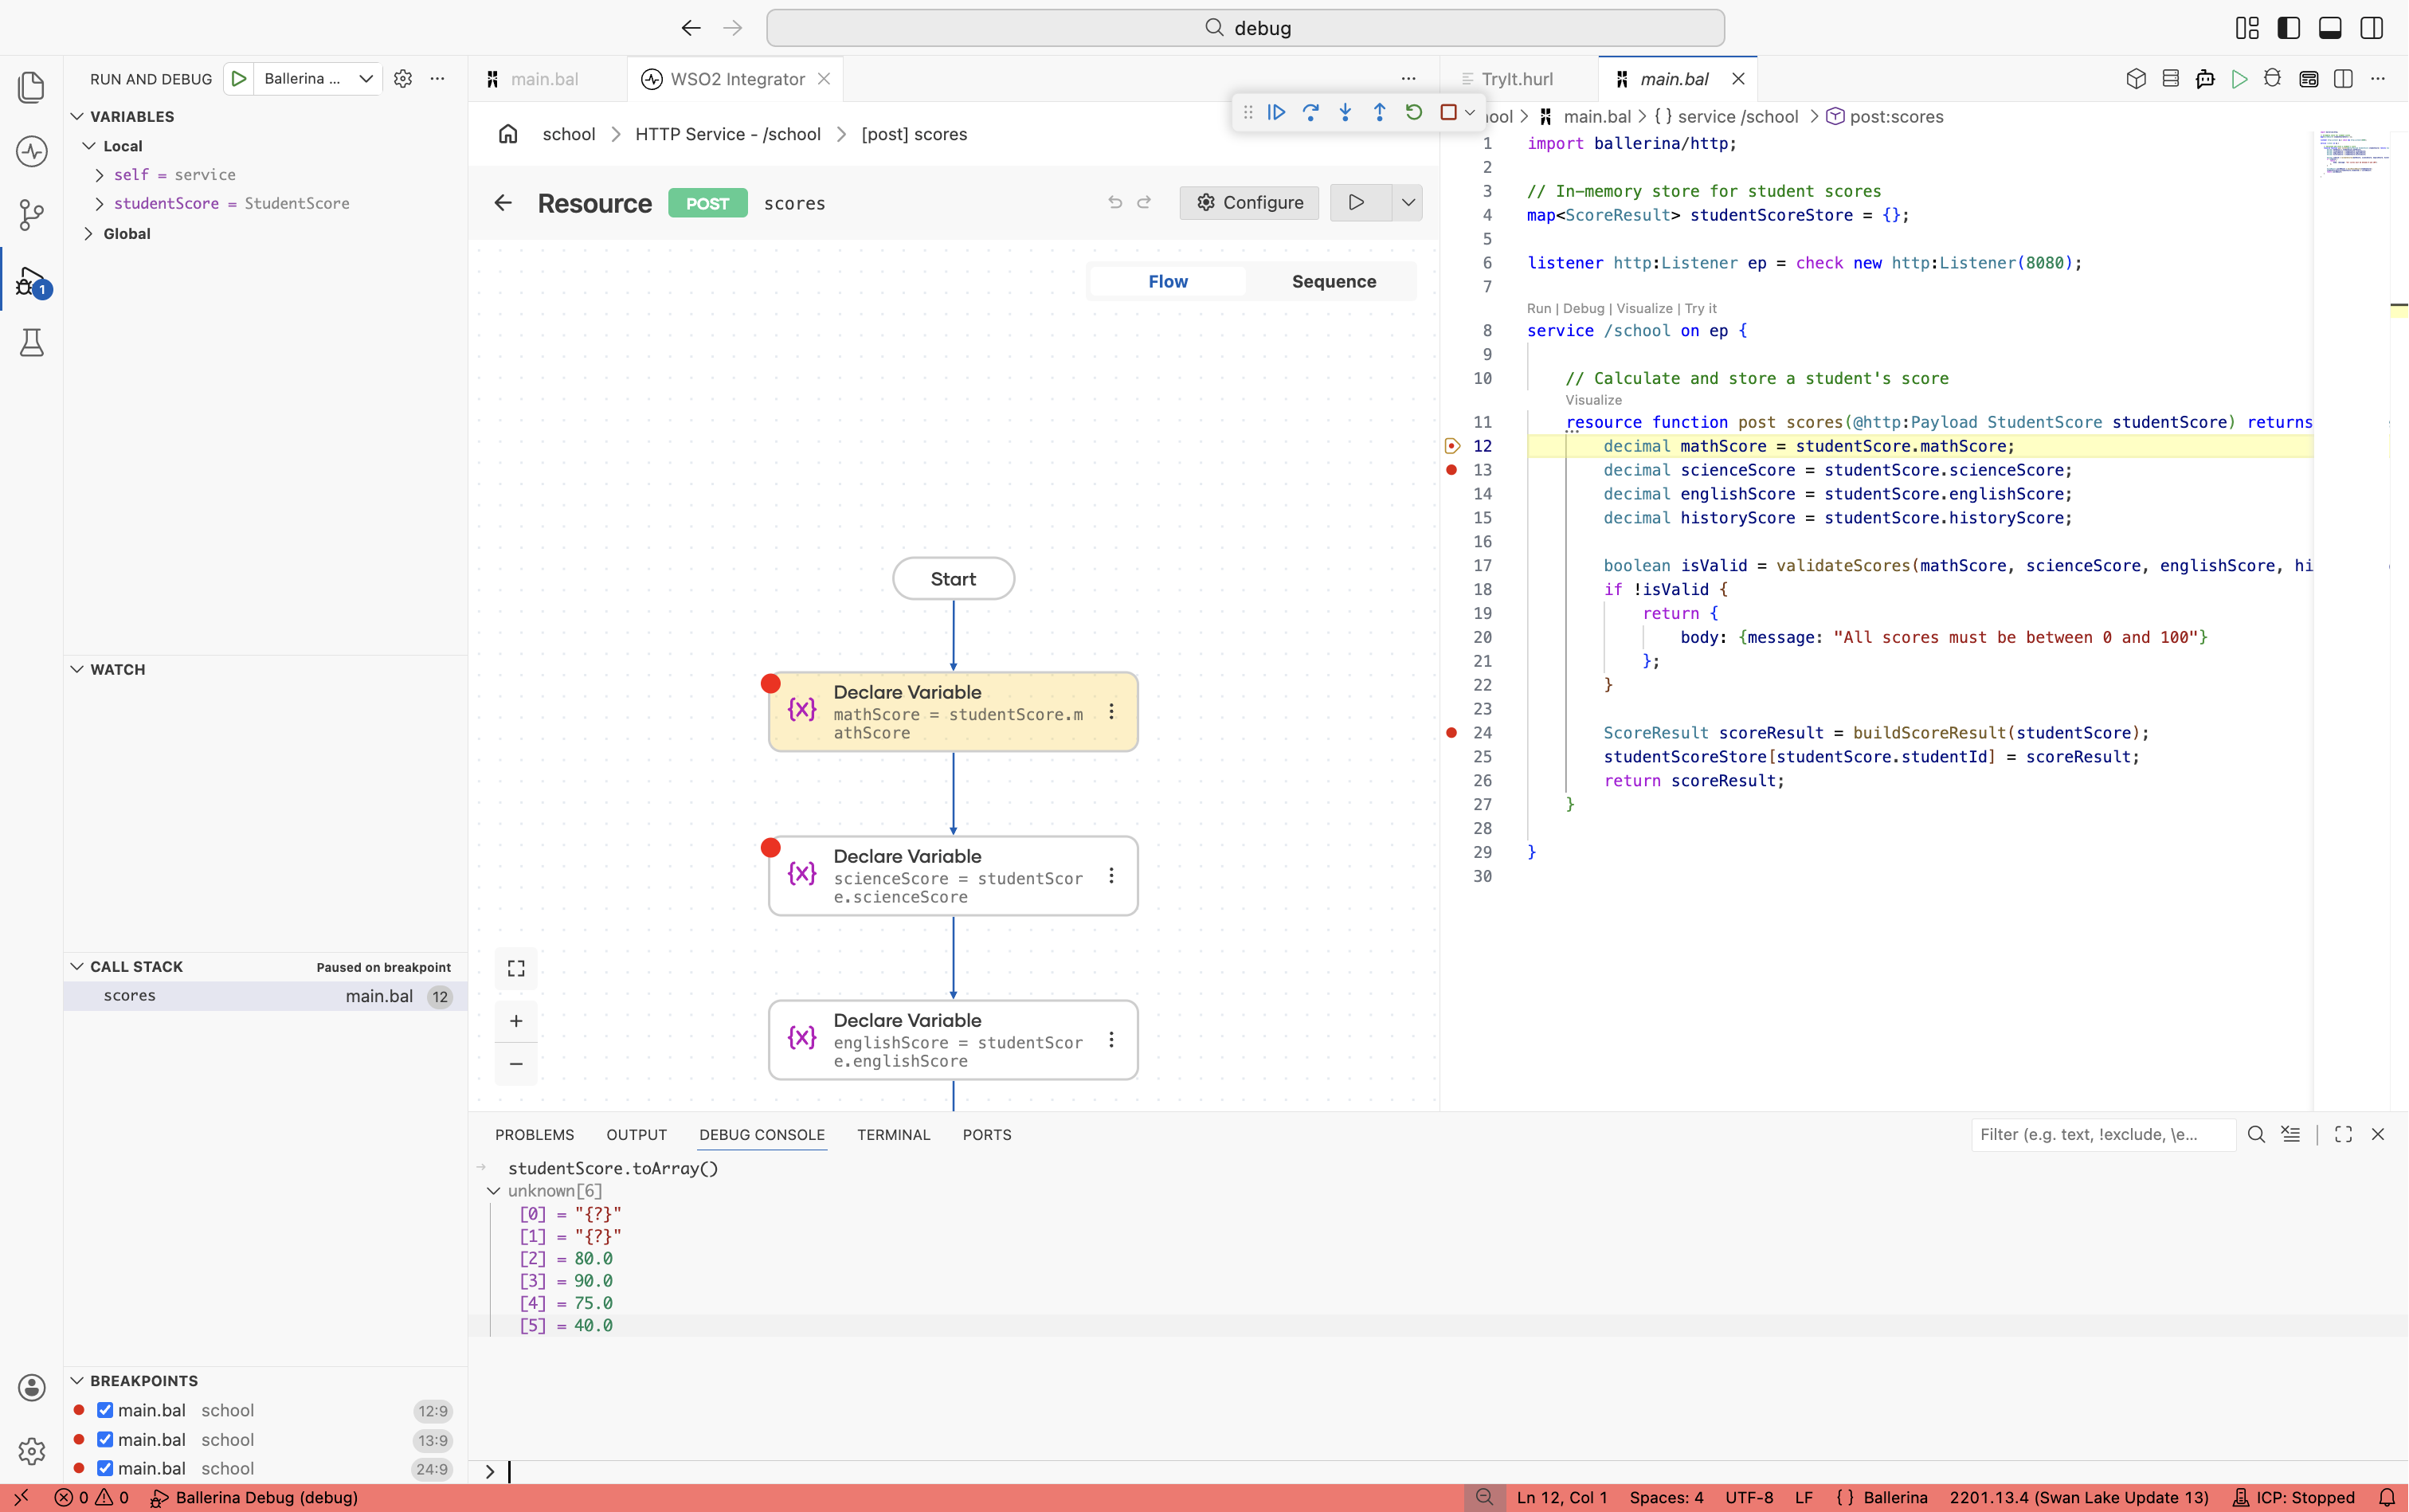Toggle breakpoint on scienceScore Declare Variable node

[770, 848]
